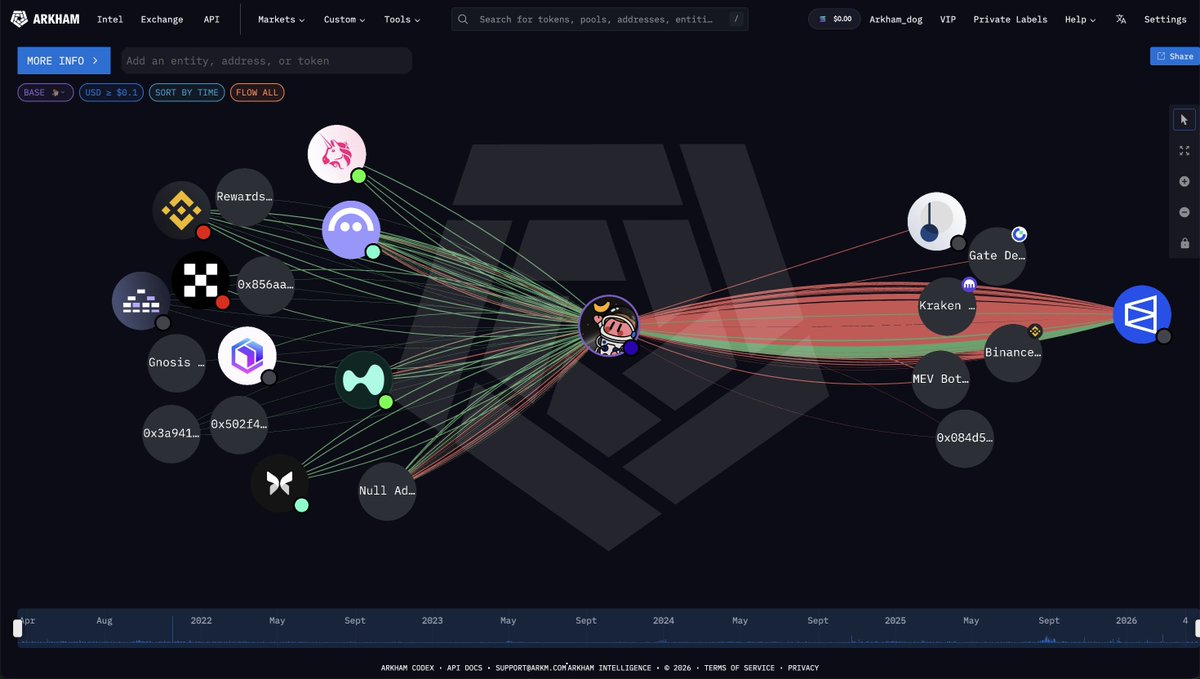This screenshot has height=679, width=1200.
Task: Click the MEV Bot… node
Action: coord(941,379)
